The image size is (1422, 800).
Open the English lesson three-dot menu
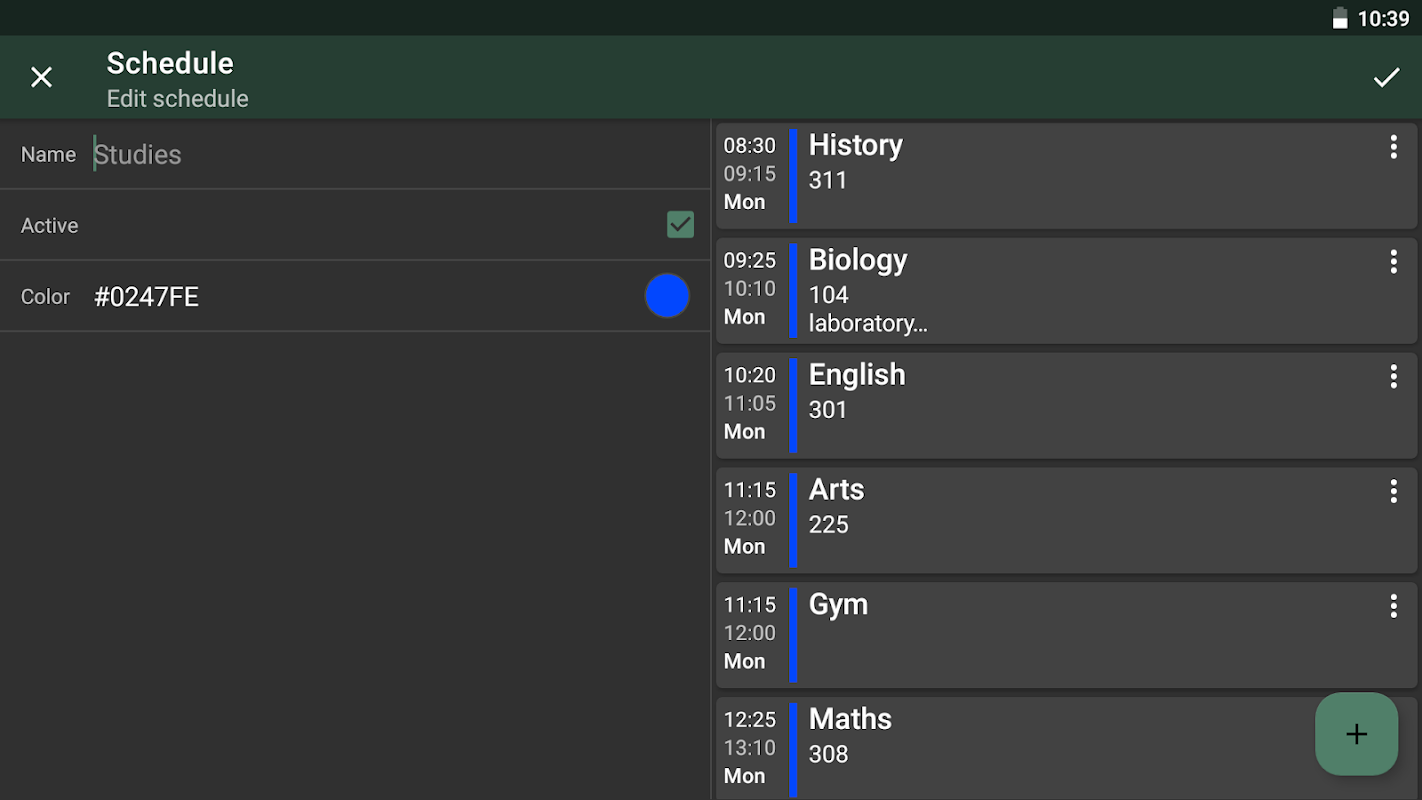1393,377
